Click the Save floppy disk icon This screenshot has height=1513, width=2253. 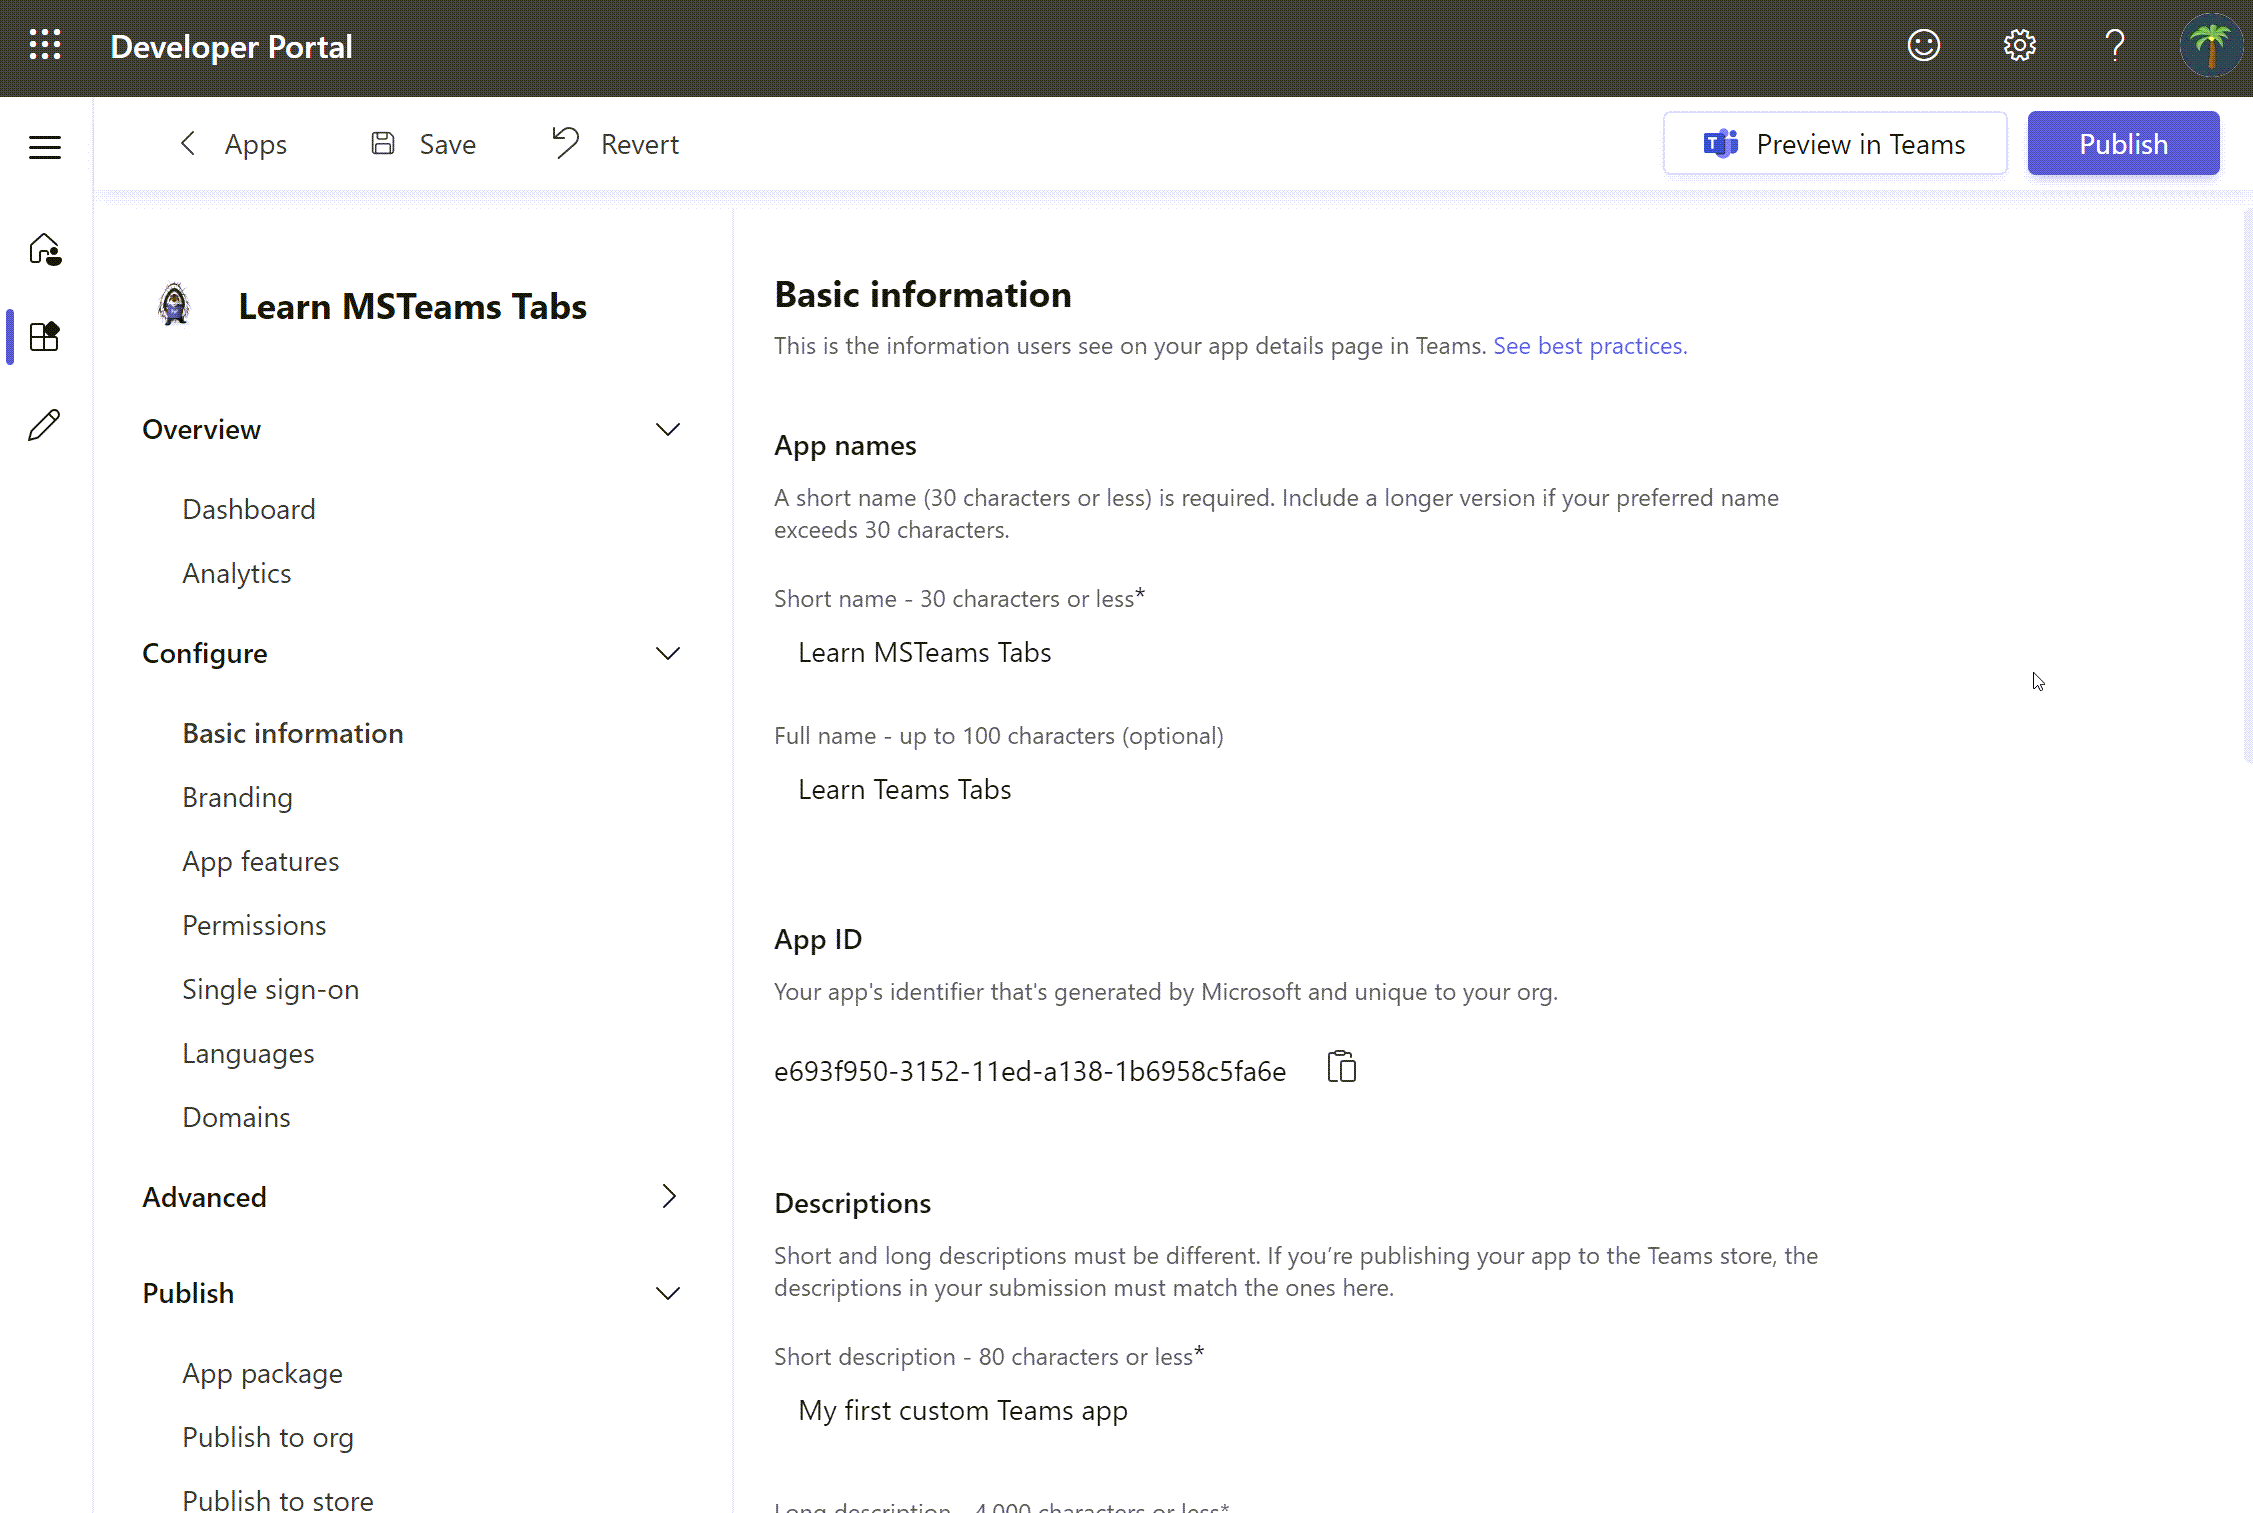383,143
